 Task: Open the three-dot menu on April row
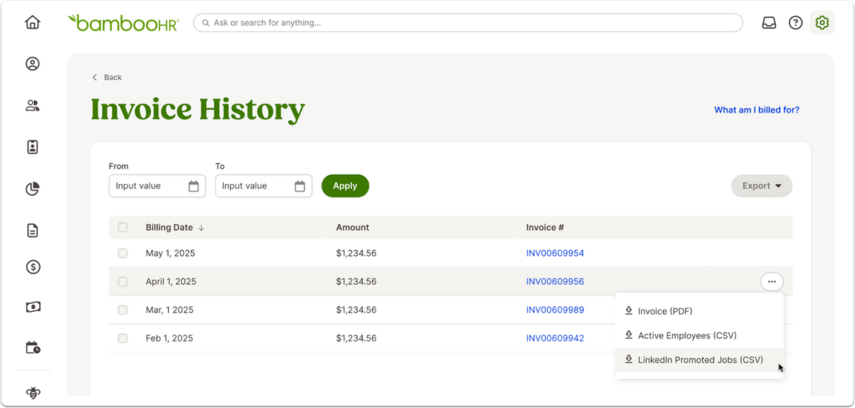772,281
